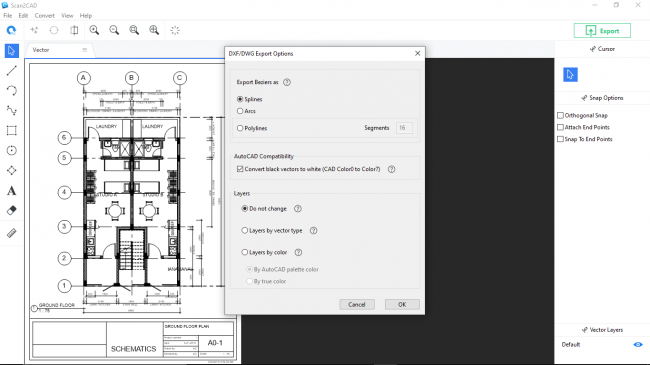Switch to the Vector tab
Screen dimensions: 650x365
click(60, 50)
